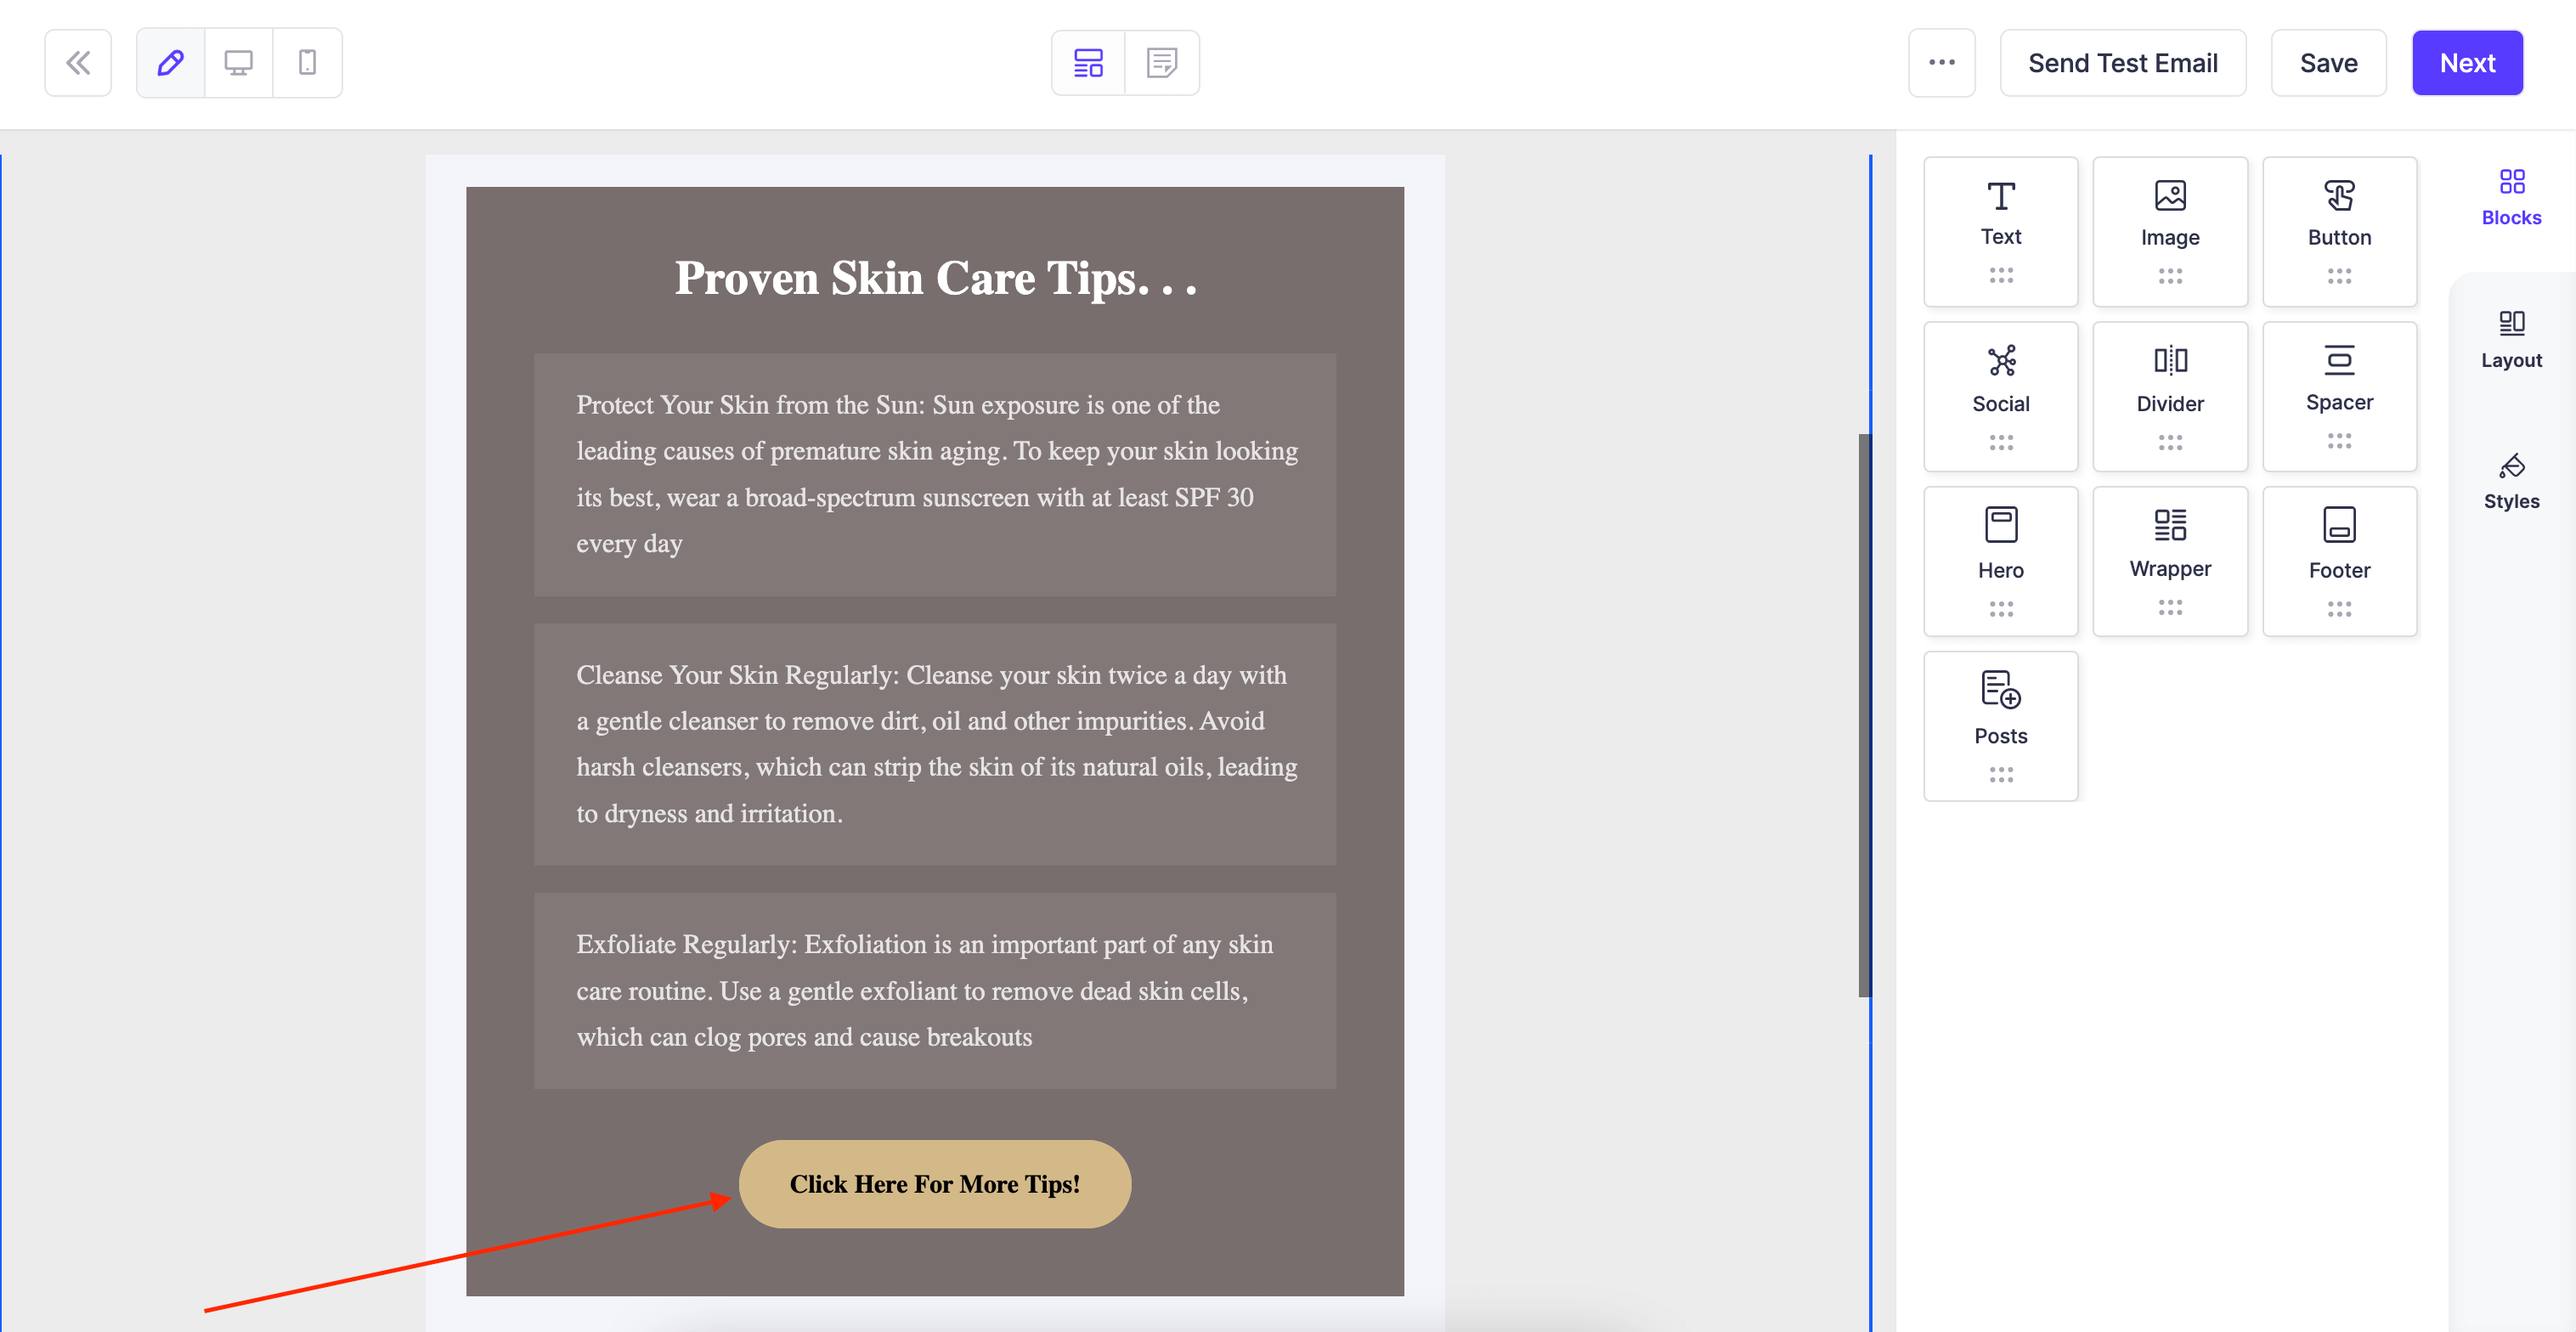
Task: Switch to the Layout panel
Action: [2513, 338]
